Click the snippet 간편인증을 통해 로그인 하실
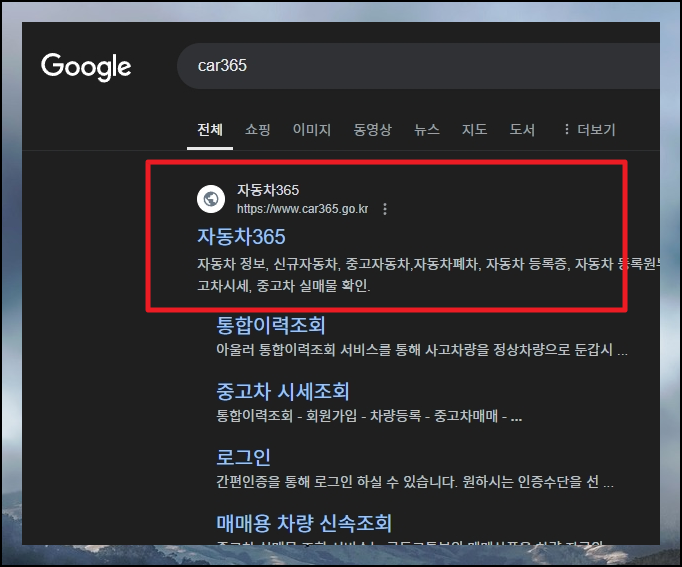The width and height of the screenshot is (682, 567). point(415,482)
